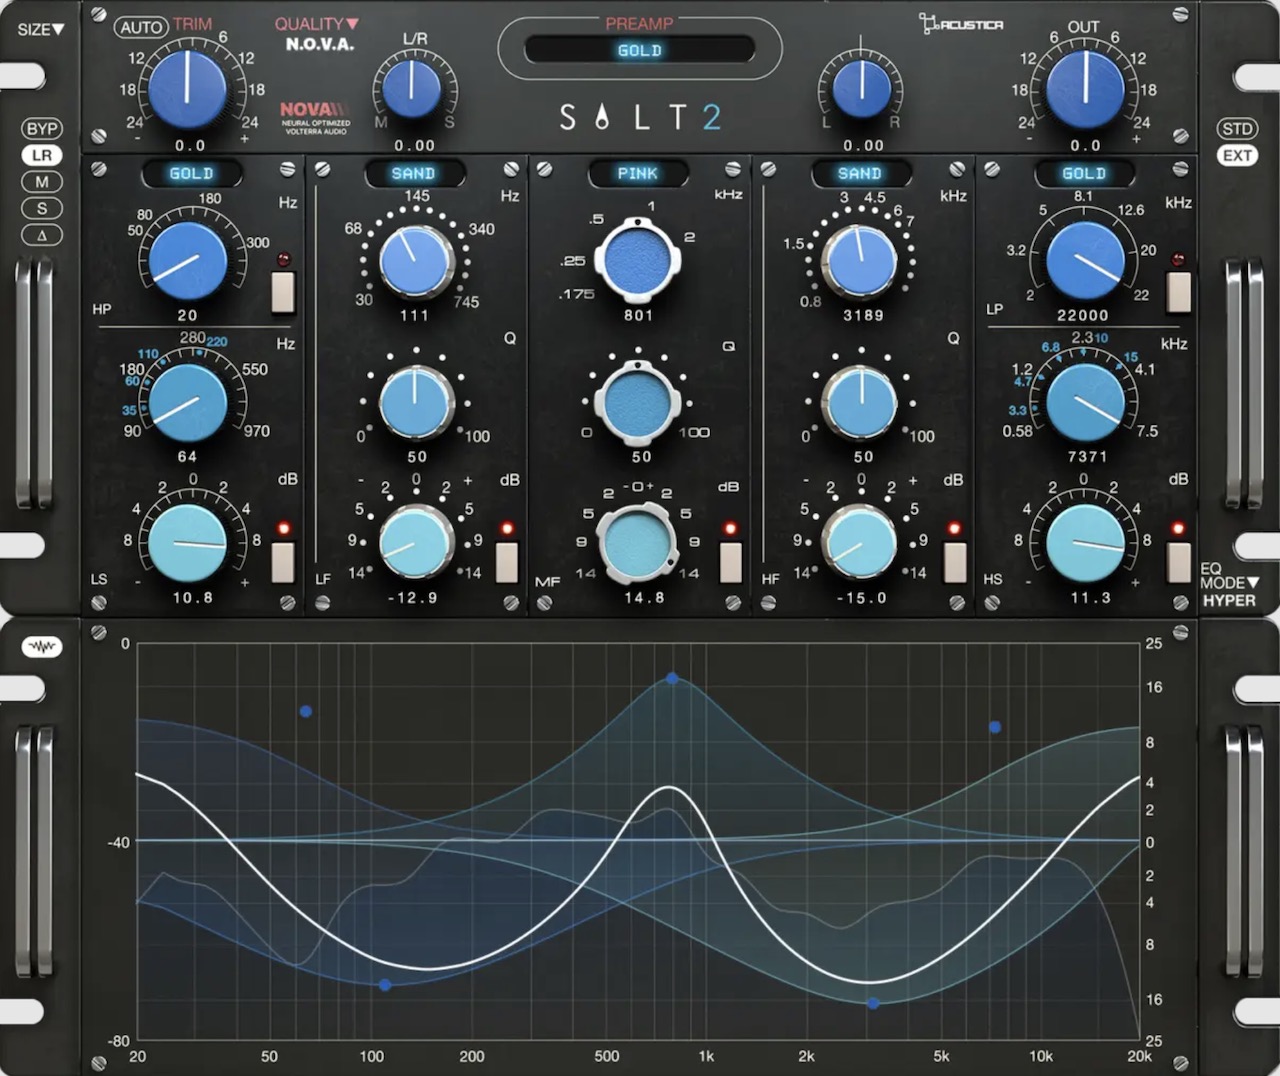Image resolution: width=1280 pixels, height=1076 pixels.
Task: Click the LP frequency value 22000
Action: [1083, 315]
